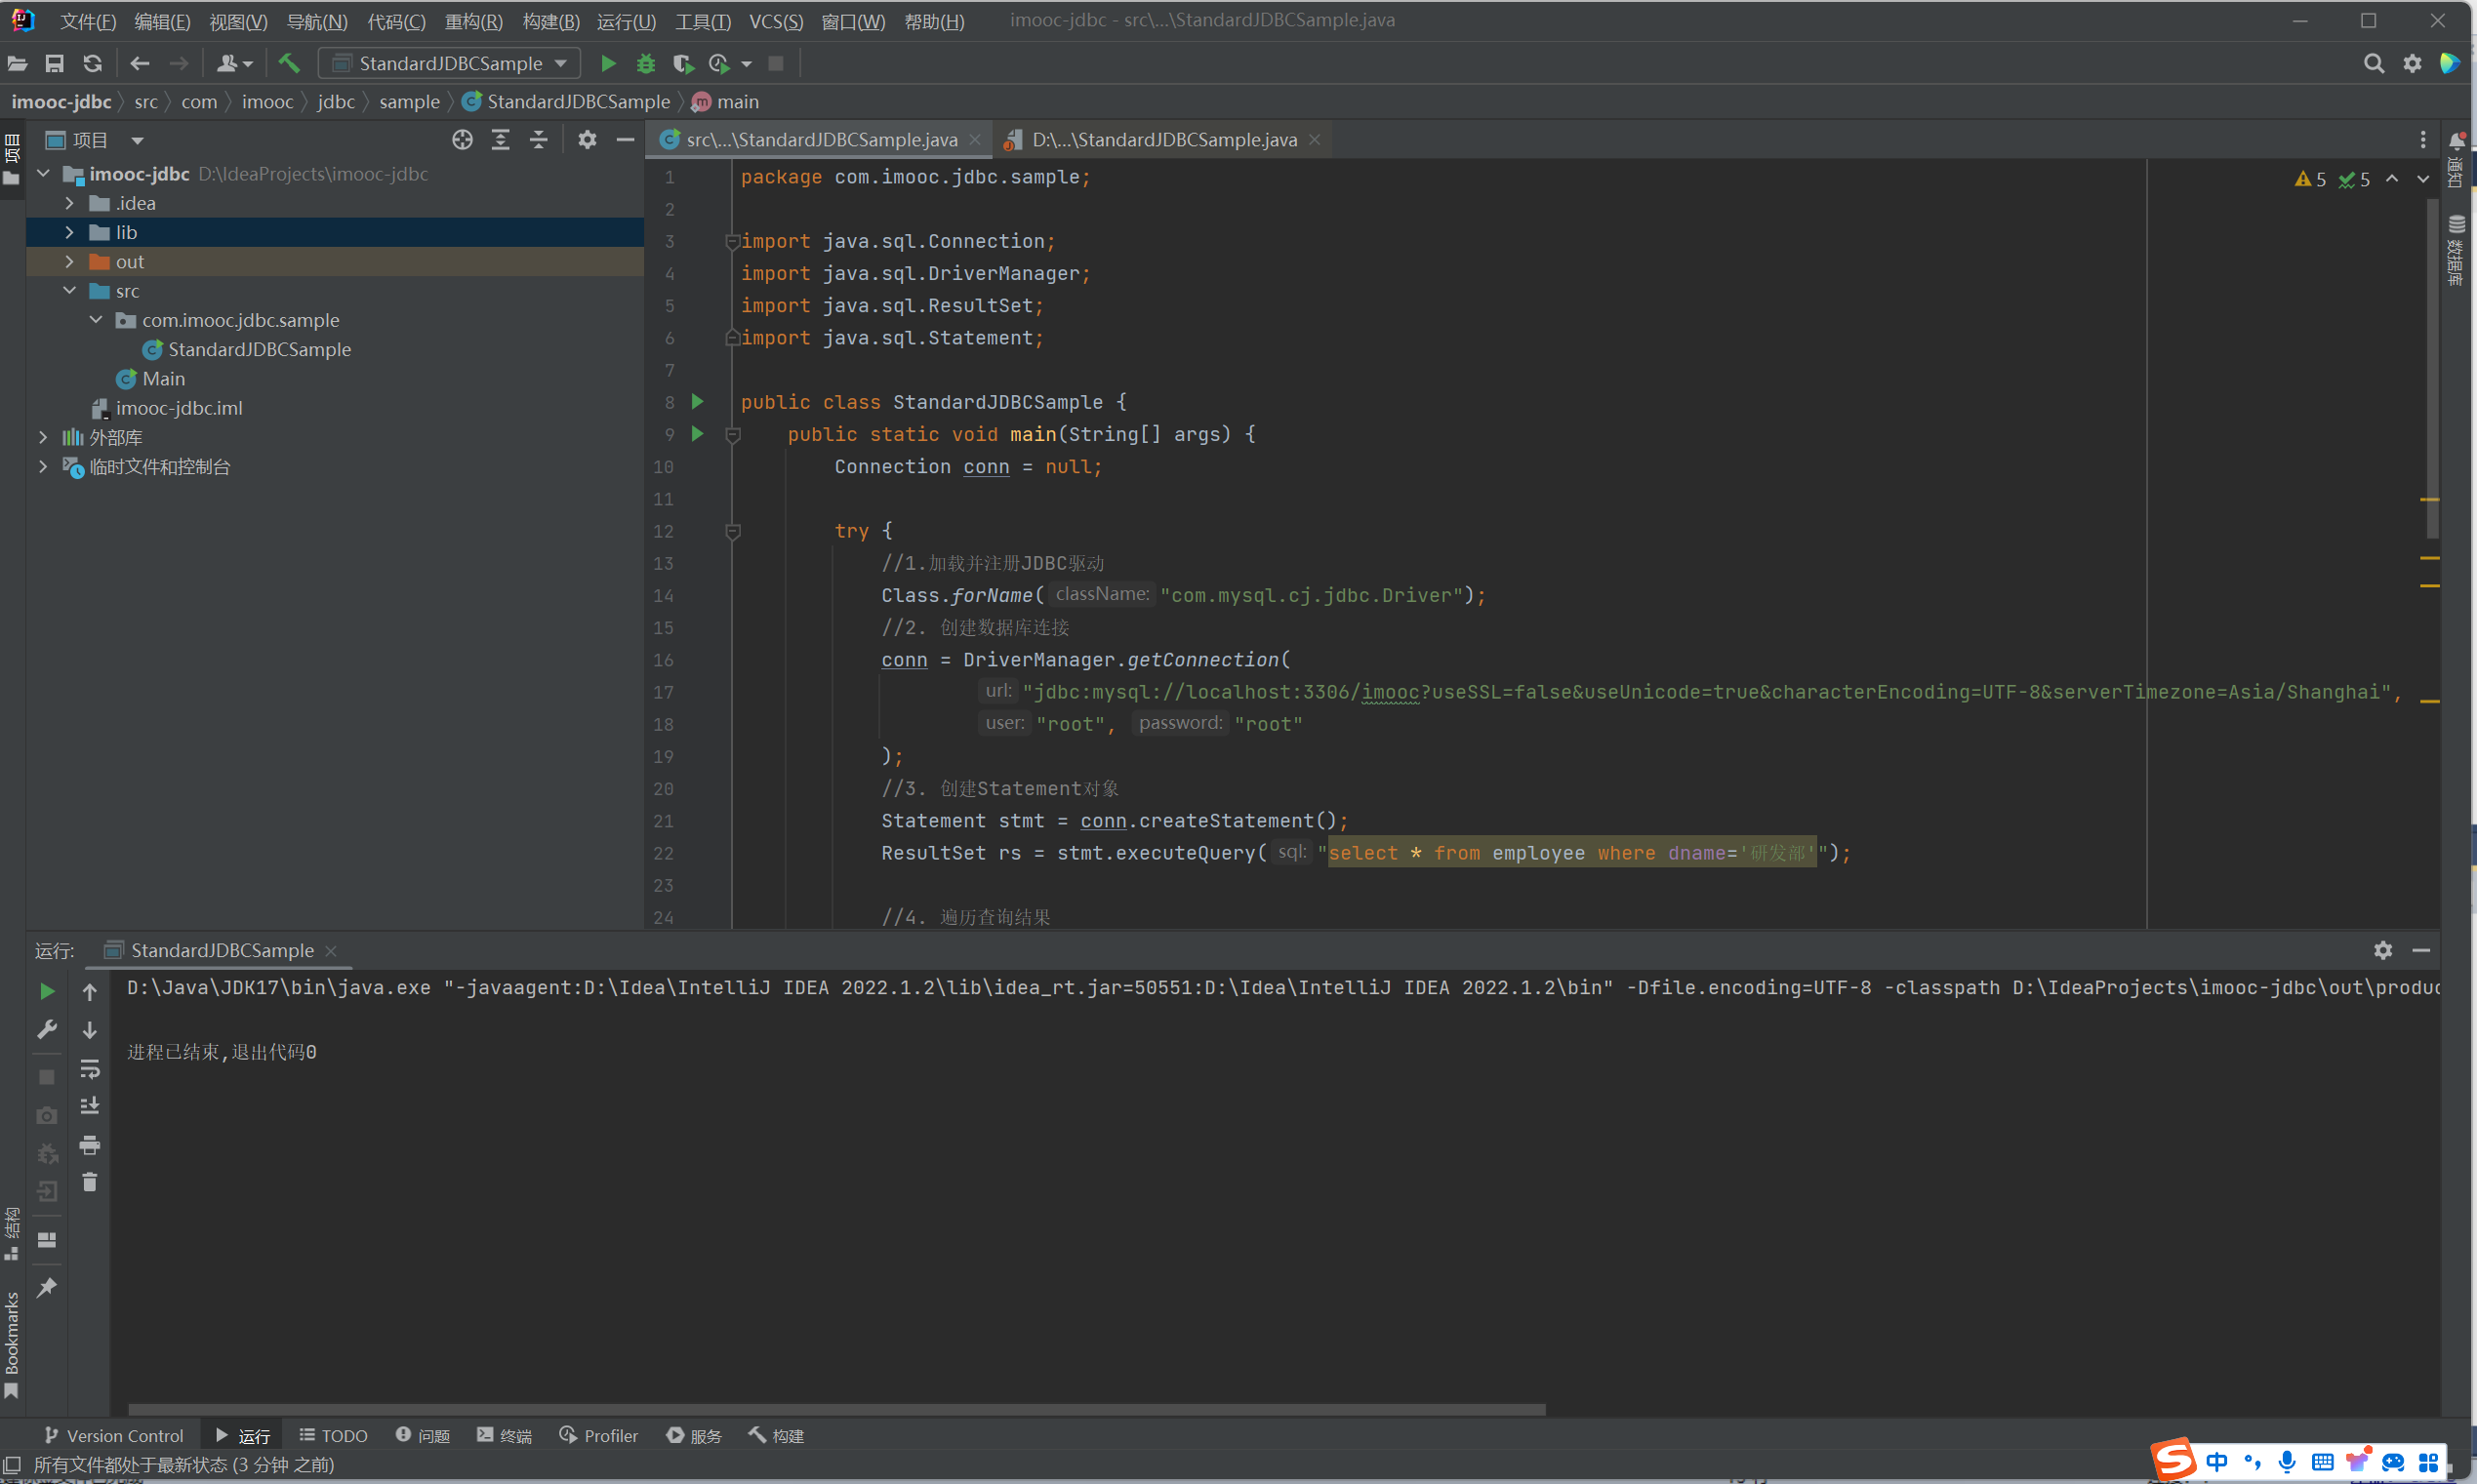Click the Run console horizontal scrollbar
Viewport: 2477px width, 1484px height.
point(837,1409)
